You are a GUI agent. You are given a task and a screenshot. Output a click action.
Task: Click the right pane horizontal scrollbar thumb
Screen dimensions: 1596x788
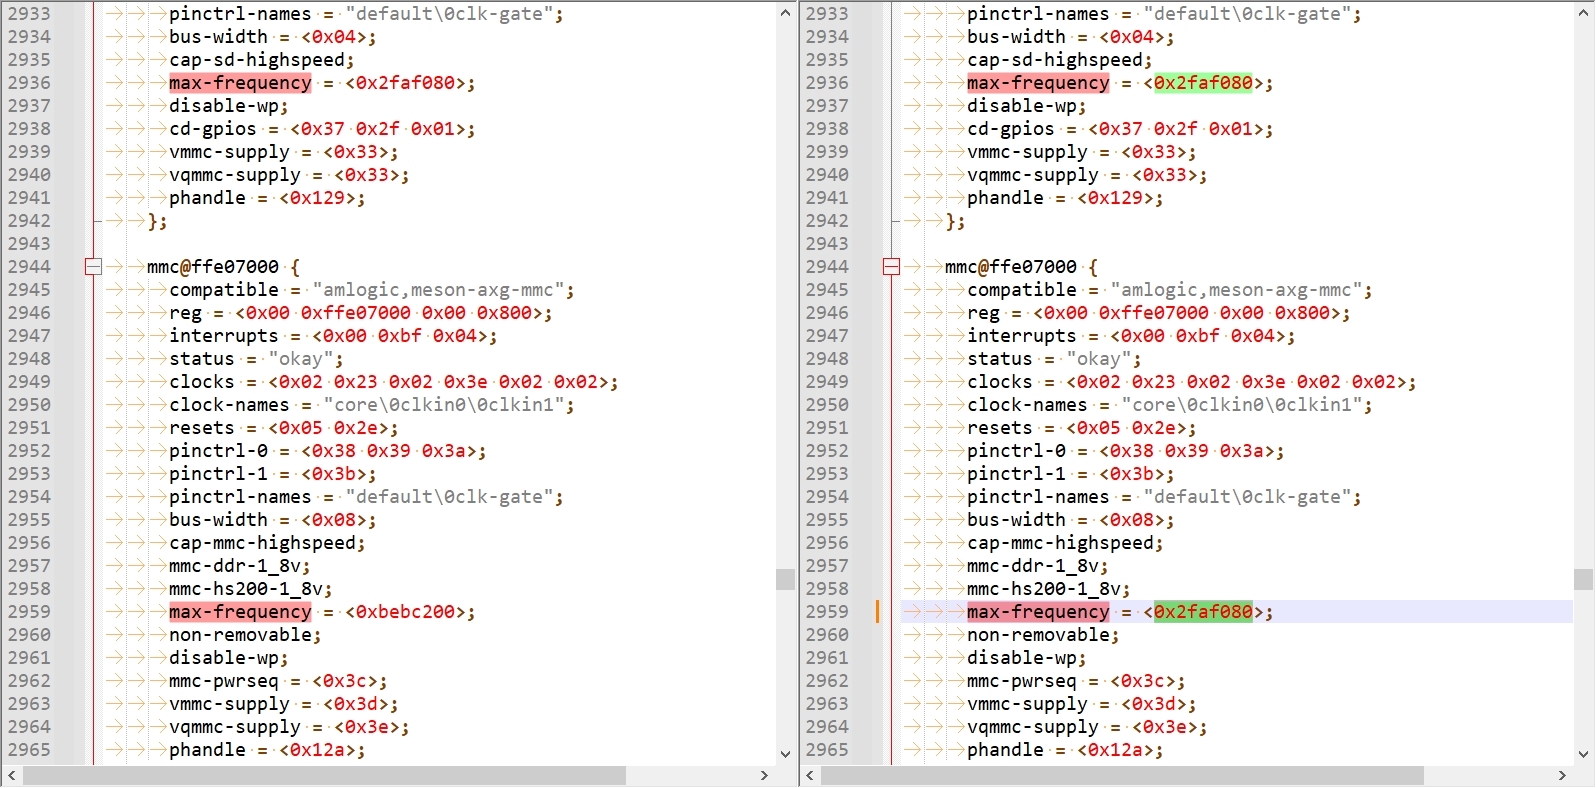pos(1122,776)
